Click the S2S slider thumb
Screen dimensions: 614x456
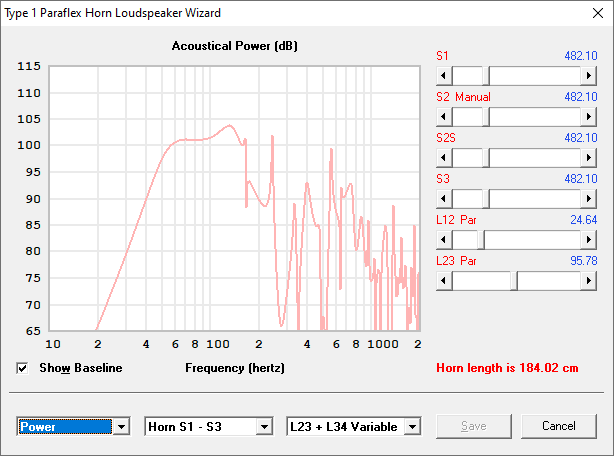486,158
